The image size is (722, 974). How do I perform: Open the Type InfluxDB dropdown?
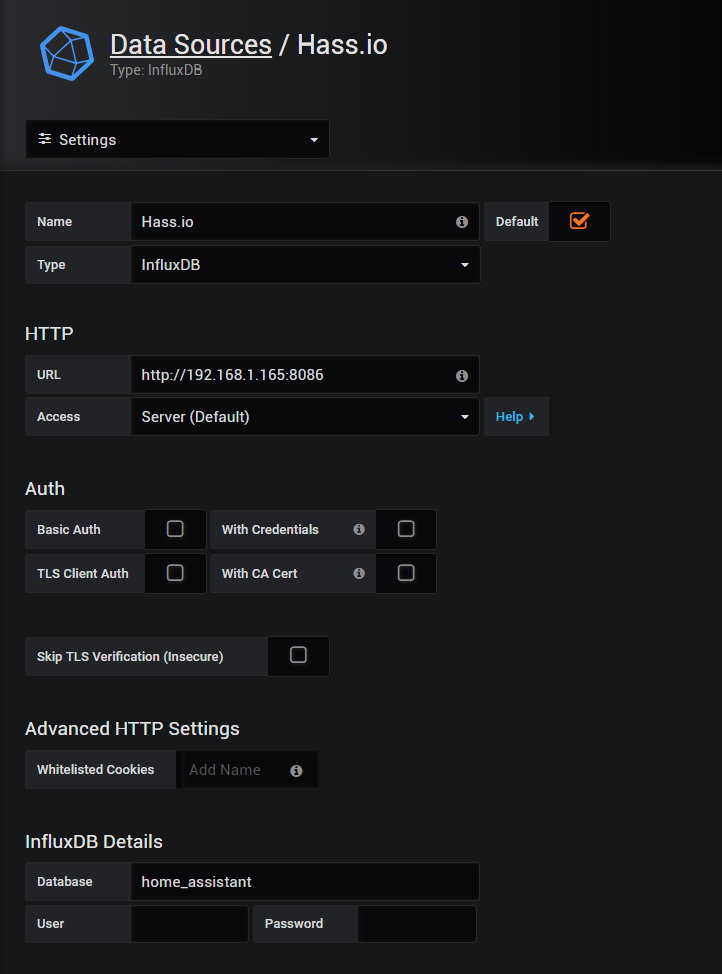pos(305,265)
